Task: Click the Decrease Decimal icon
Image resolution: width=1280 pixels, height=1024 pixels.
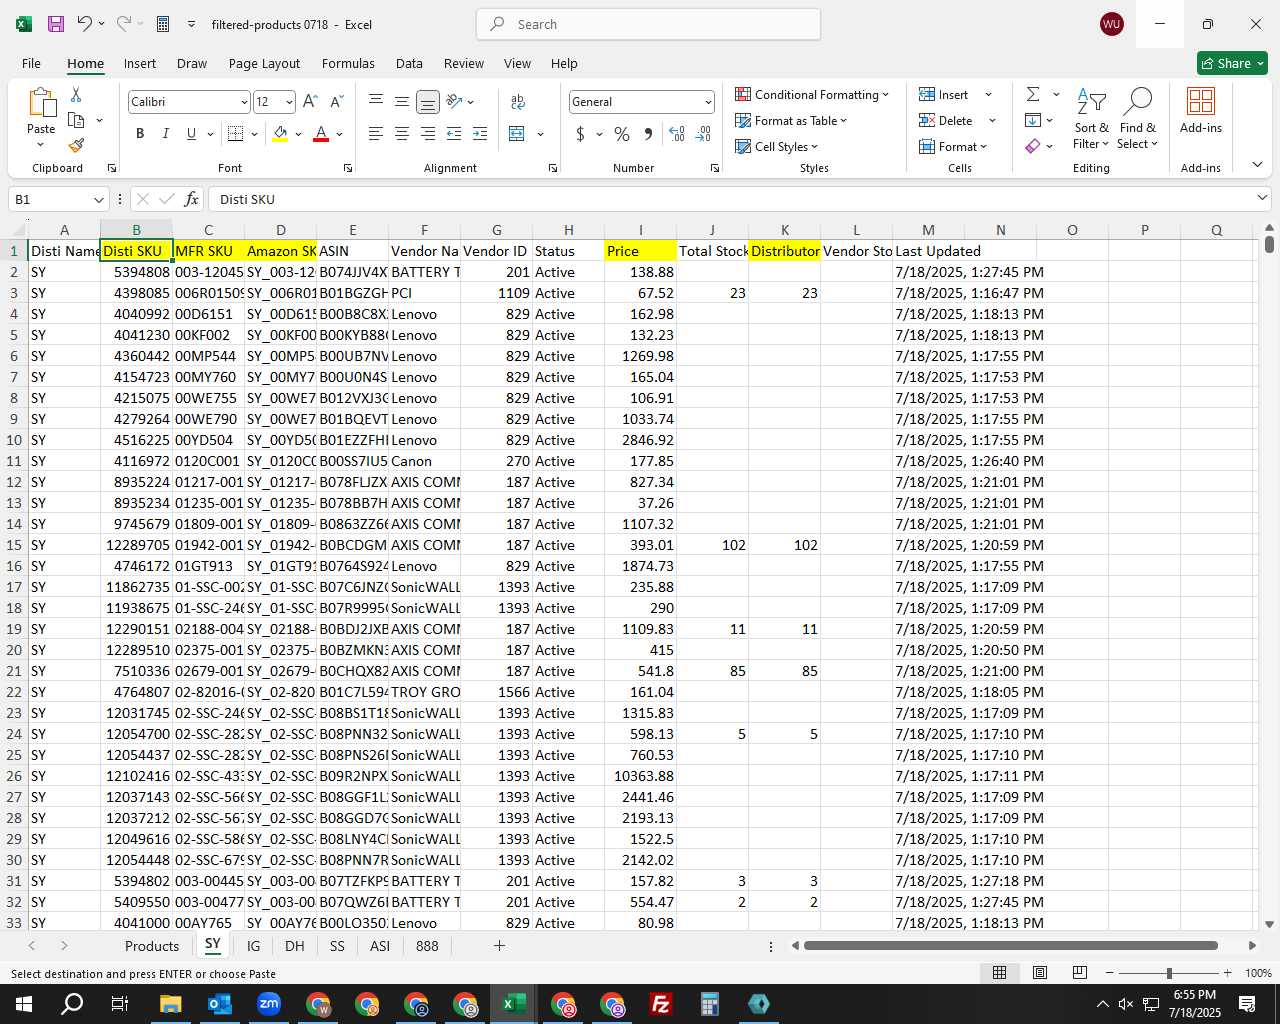Action: tap(703, 133)
